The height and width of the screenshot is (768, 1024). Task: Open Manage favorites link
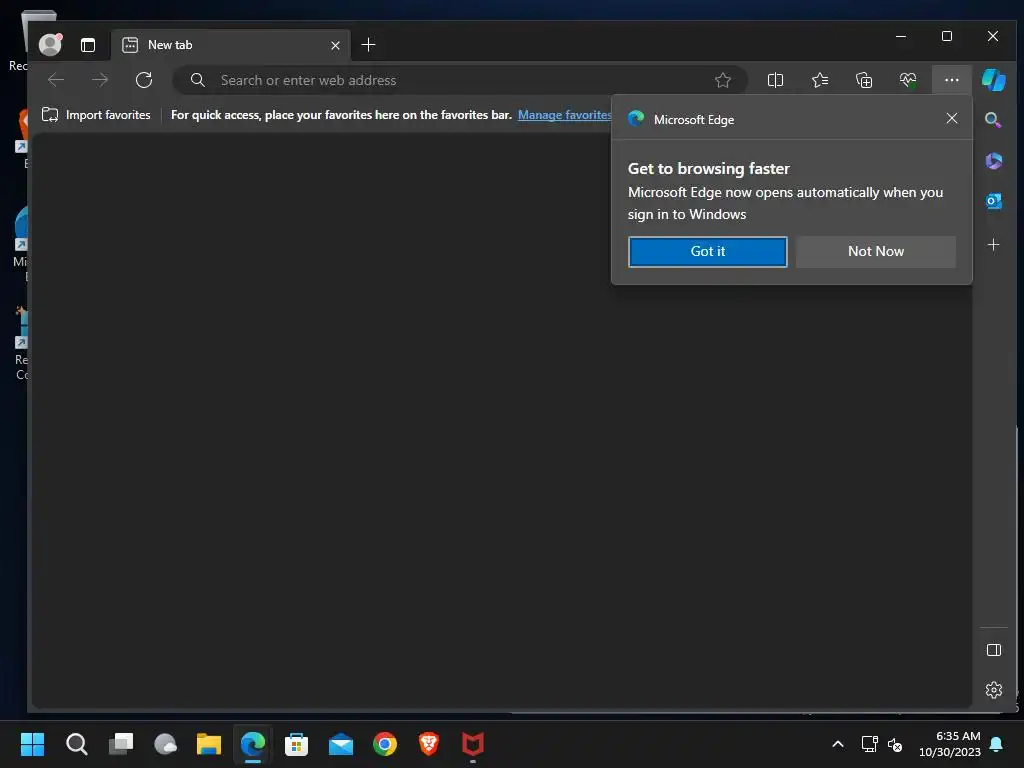tap(564, 115)
